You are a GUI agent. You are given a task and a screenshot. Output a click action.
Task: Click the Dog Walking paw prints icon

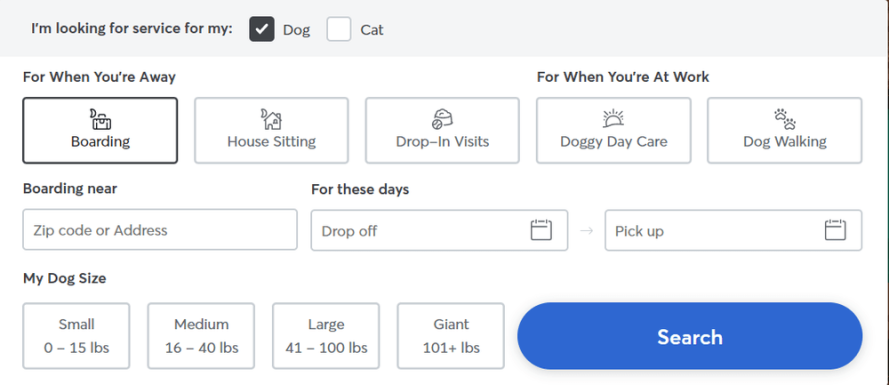(x=785, y=119)
